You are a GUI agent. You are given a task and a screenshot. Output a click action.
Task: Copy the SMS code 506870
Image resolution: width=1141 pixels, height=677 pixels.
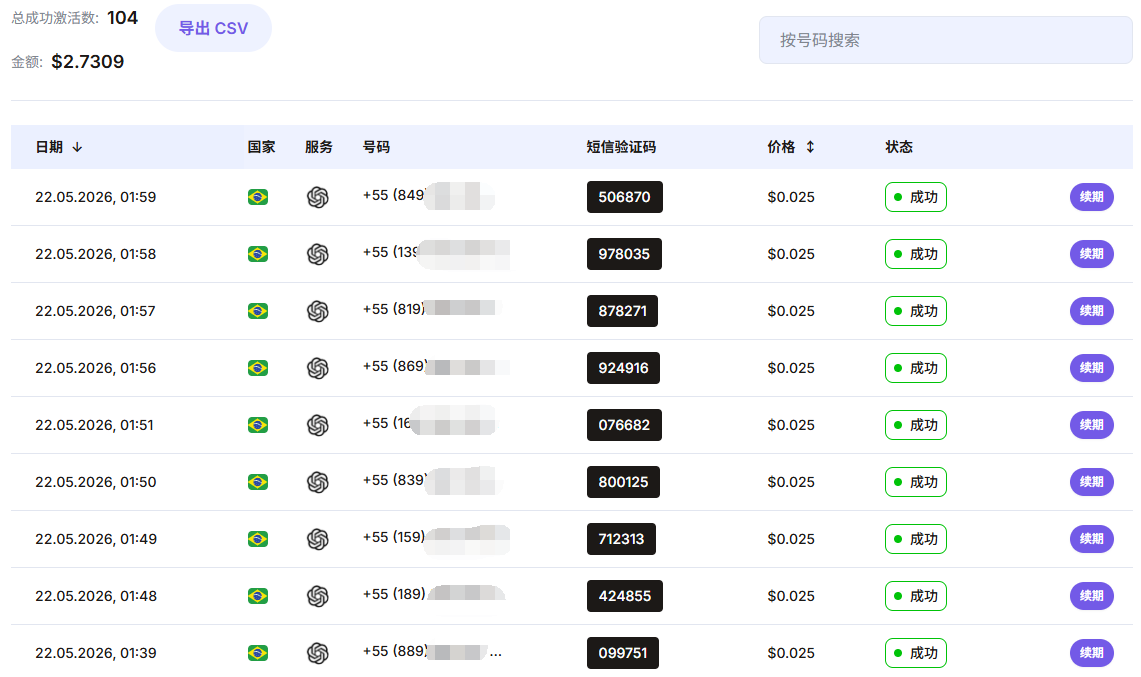click(x=624, y=197)
